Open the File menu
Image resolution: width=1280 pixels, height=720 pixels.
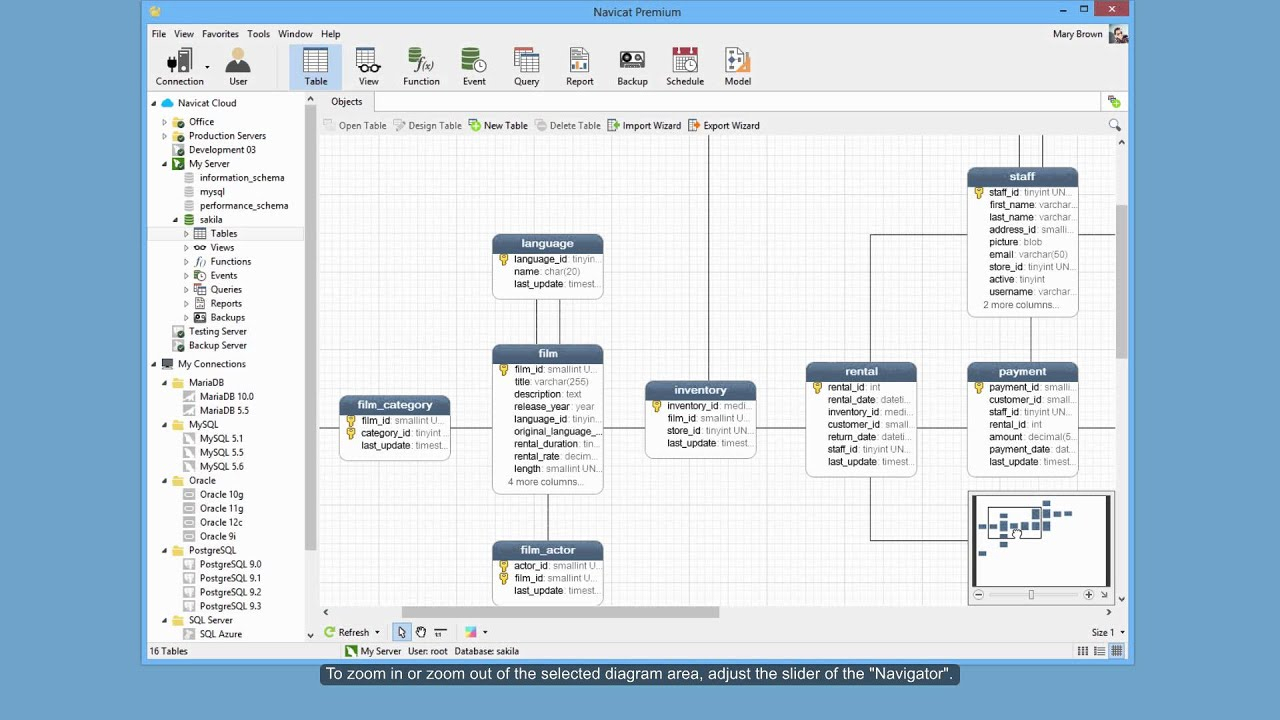pyautogui.click(x=159, y=34)
